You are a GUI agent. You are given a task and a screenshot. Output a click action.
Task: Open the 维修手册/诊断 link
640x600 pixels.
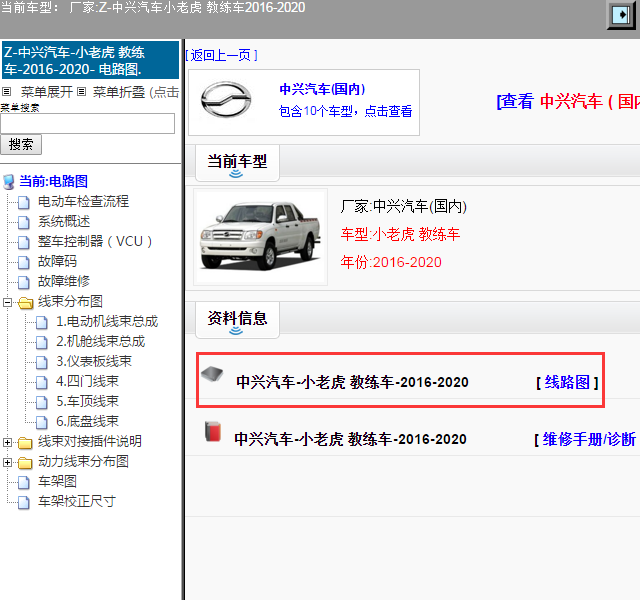click(589, 439)
